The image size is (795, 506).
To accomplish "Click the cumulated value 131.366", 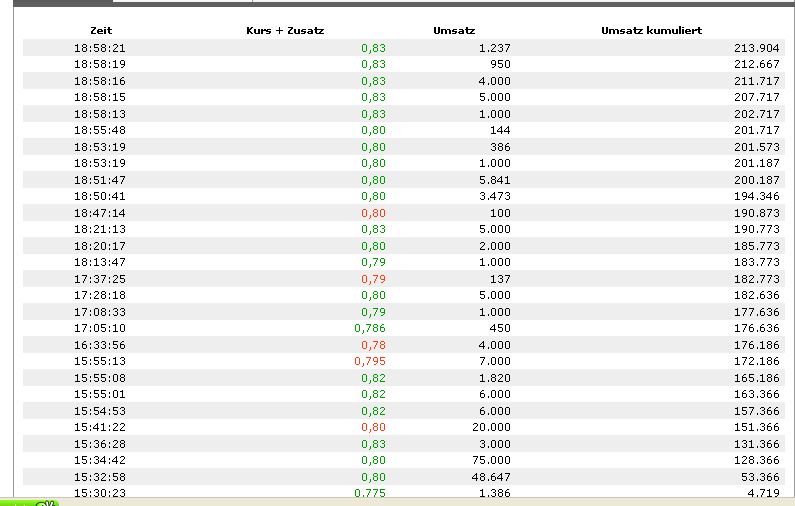I will coord(756,443).
